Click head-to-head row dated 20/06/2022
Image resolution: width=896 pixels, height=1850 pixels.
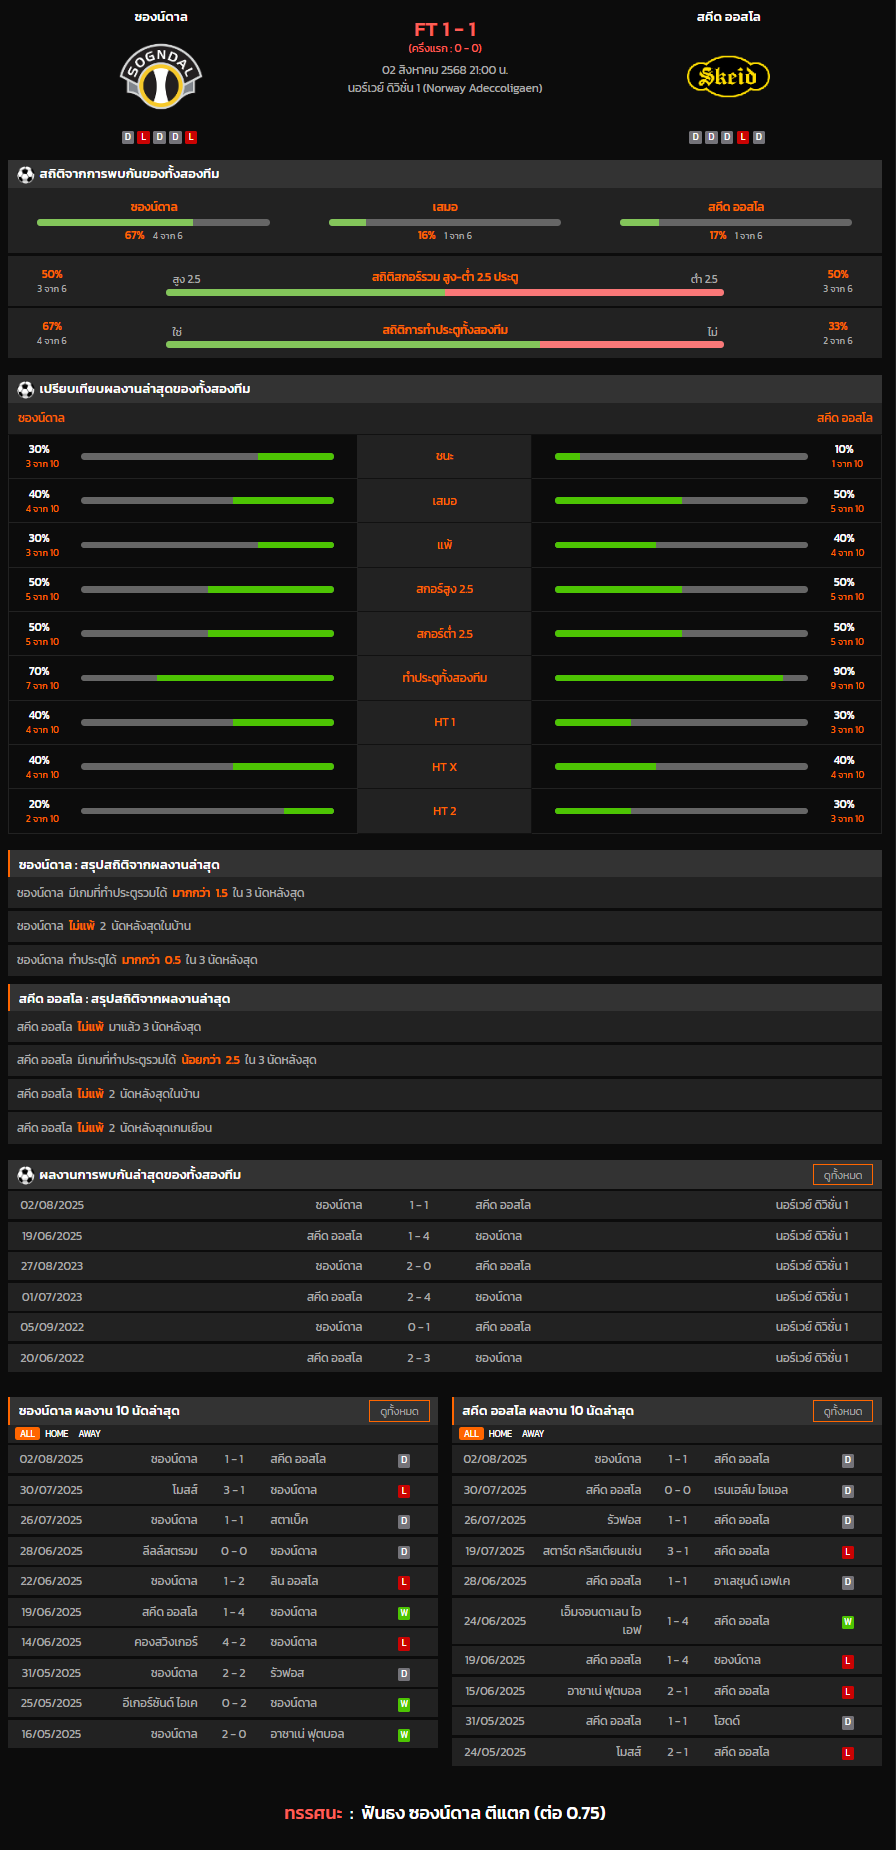pyautogui.click(x=445, y=1358)
